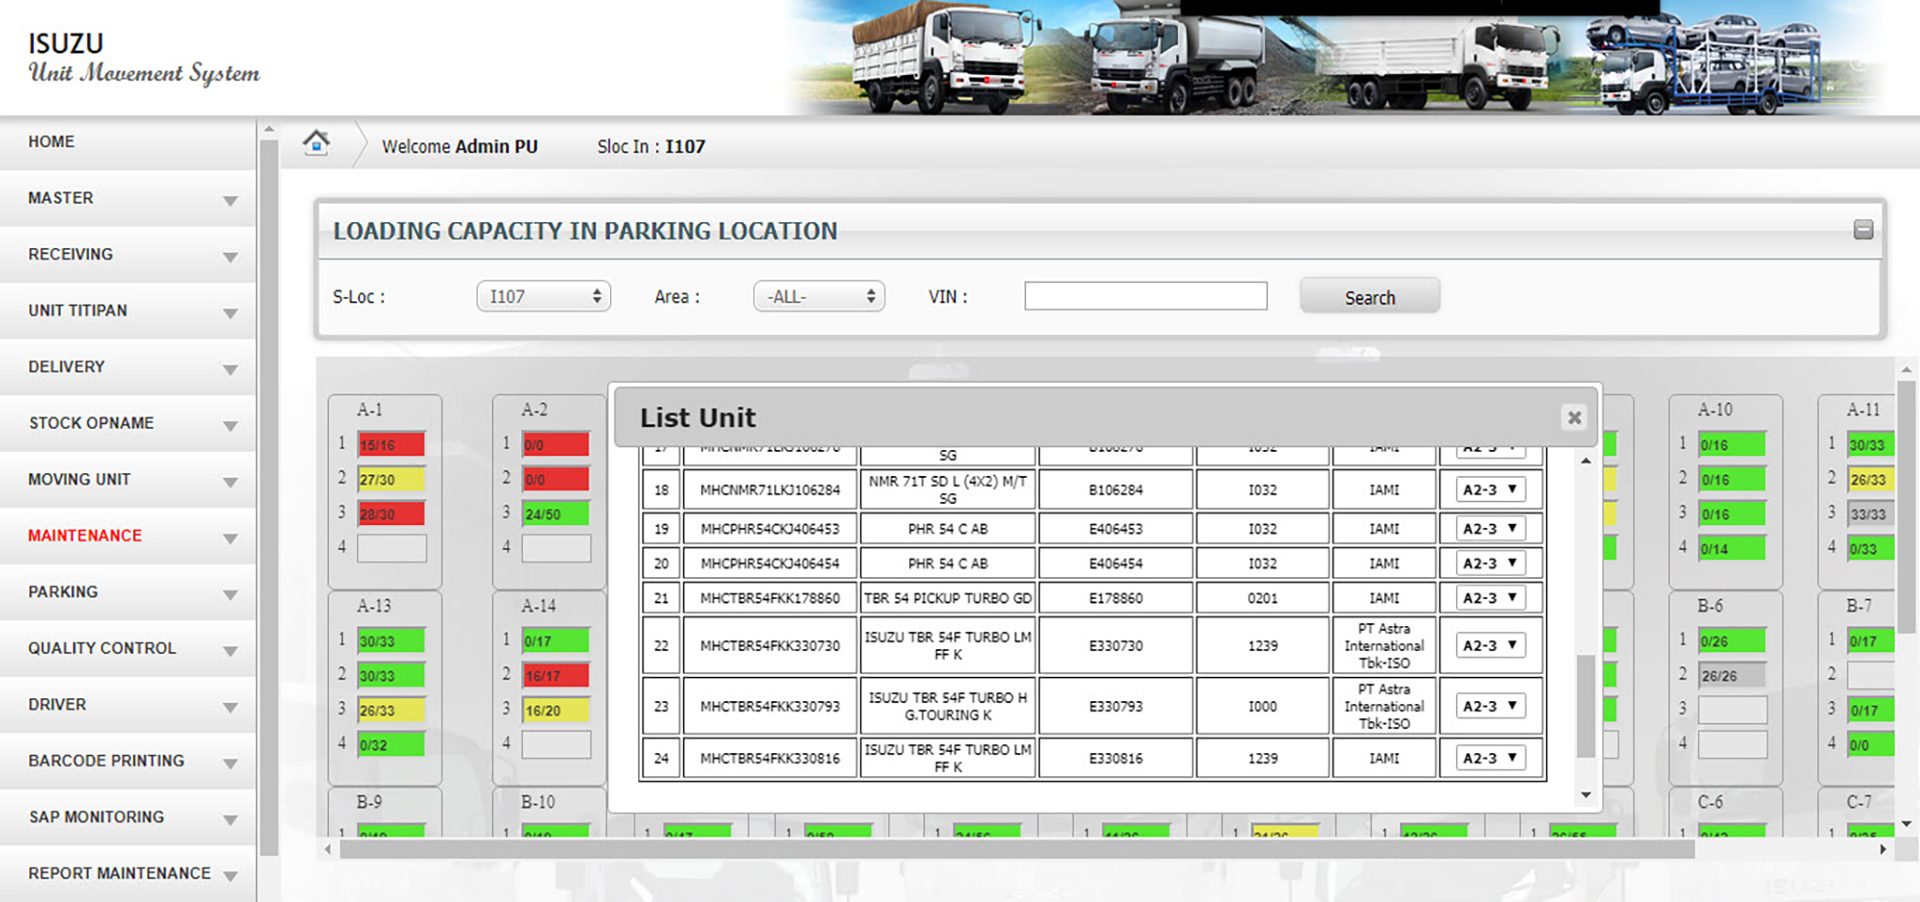Click the VIN text field
The image size is (1920, 902).
click(x=1145, y=297)
